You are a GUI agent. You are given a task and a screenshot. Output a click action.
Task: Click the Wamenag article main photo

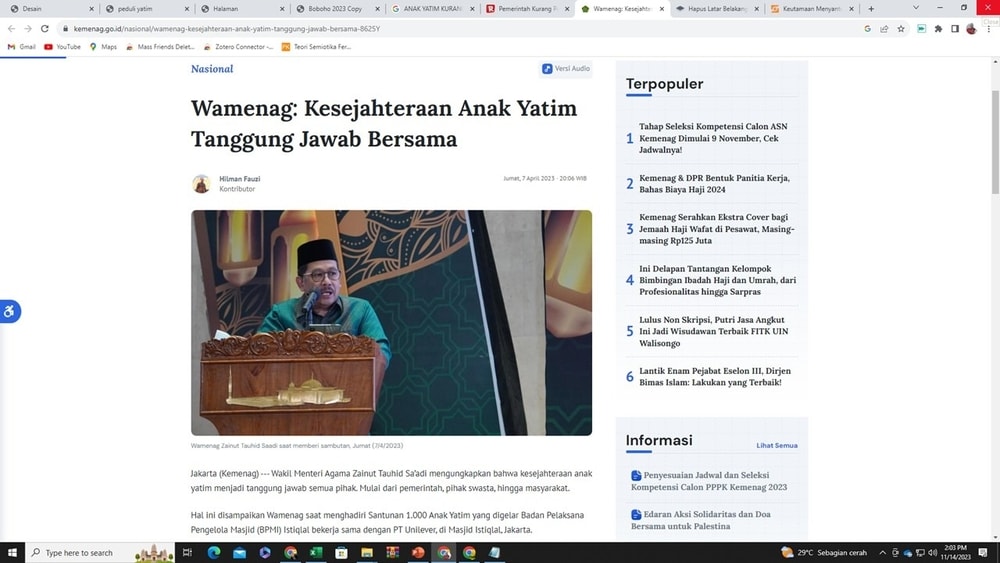[x=392, y=323]
